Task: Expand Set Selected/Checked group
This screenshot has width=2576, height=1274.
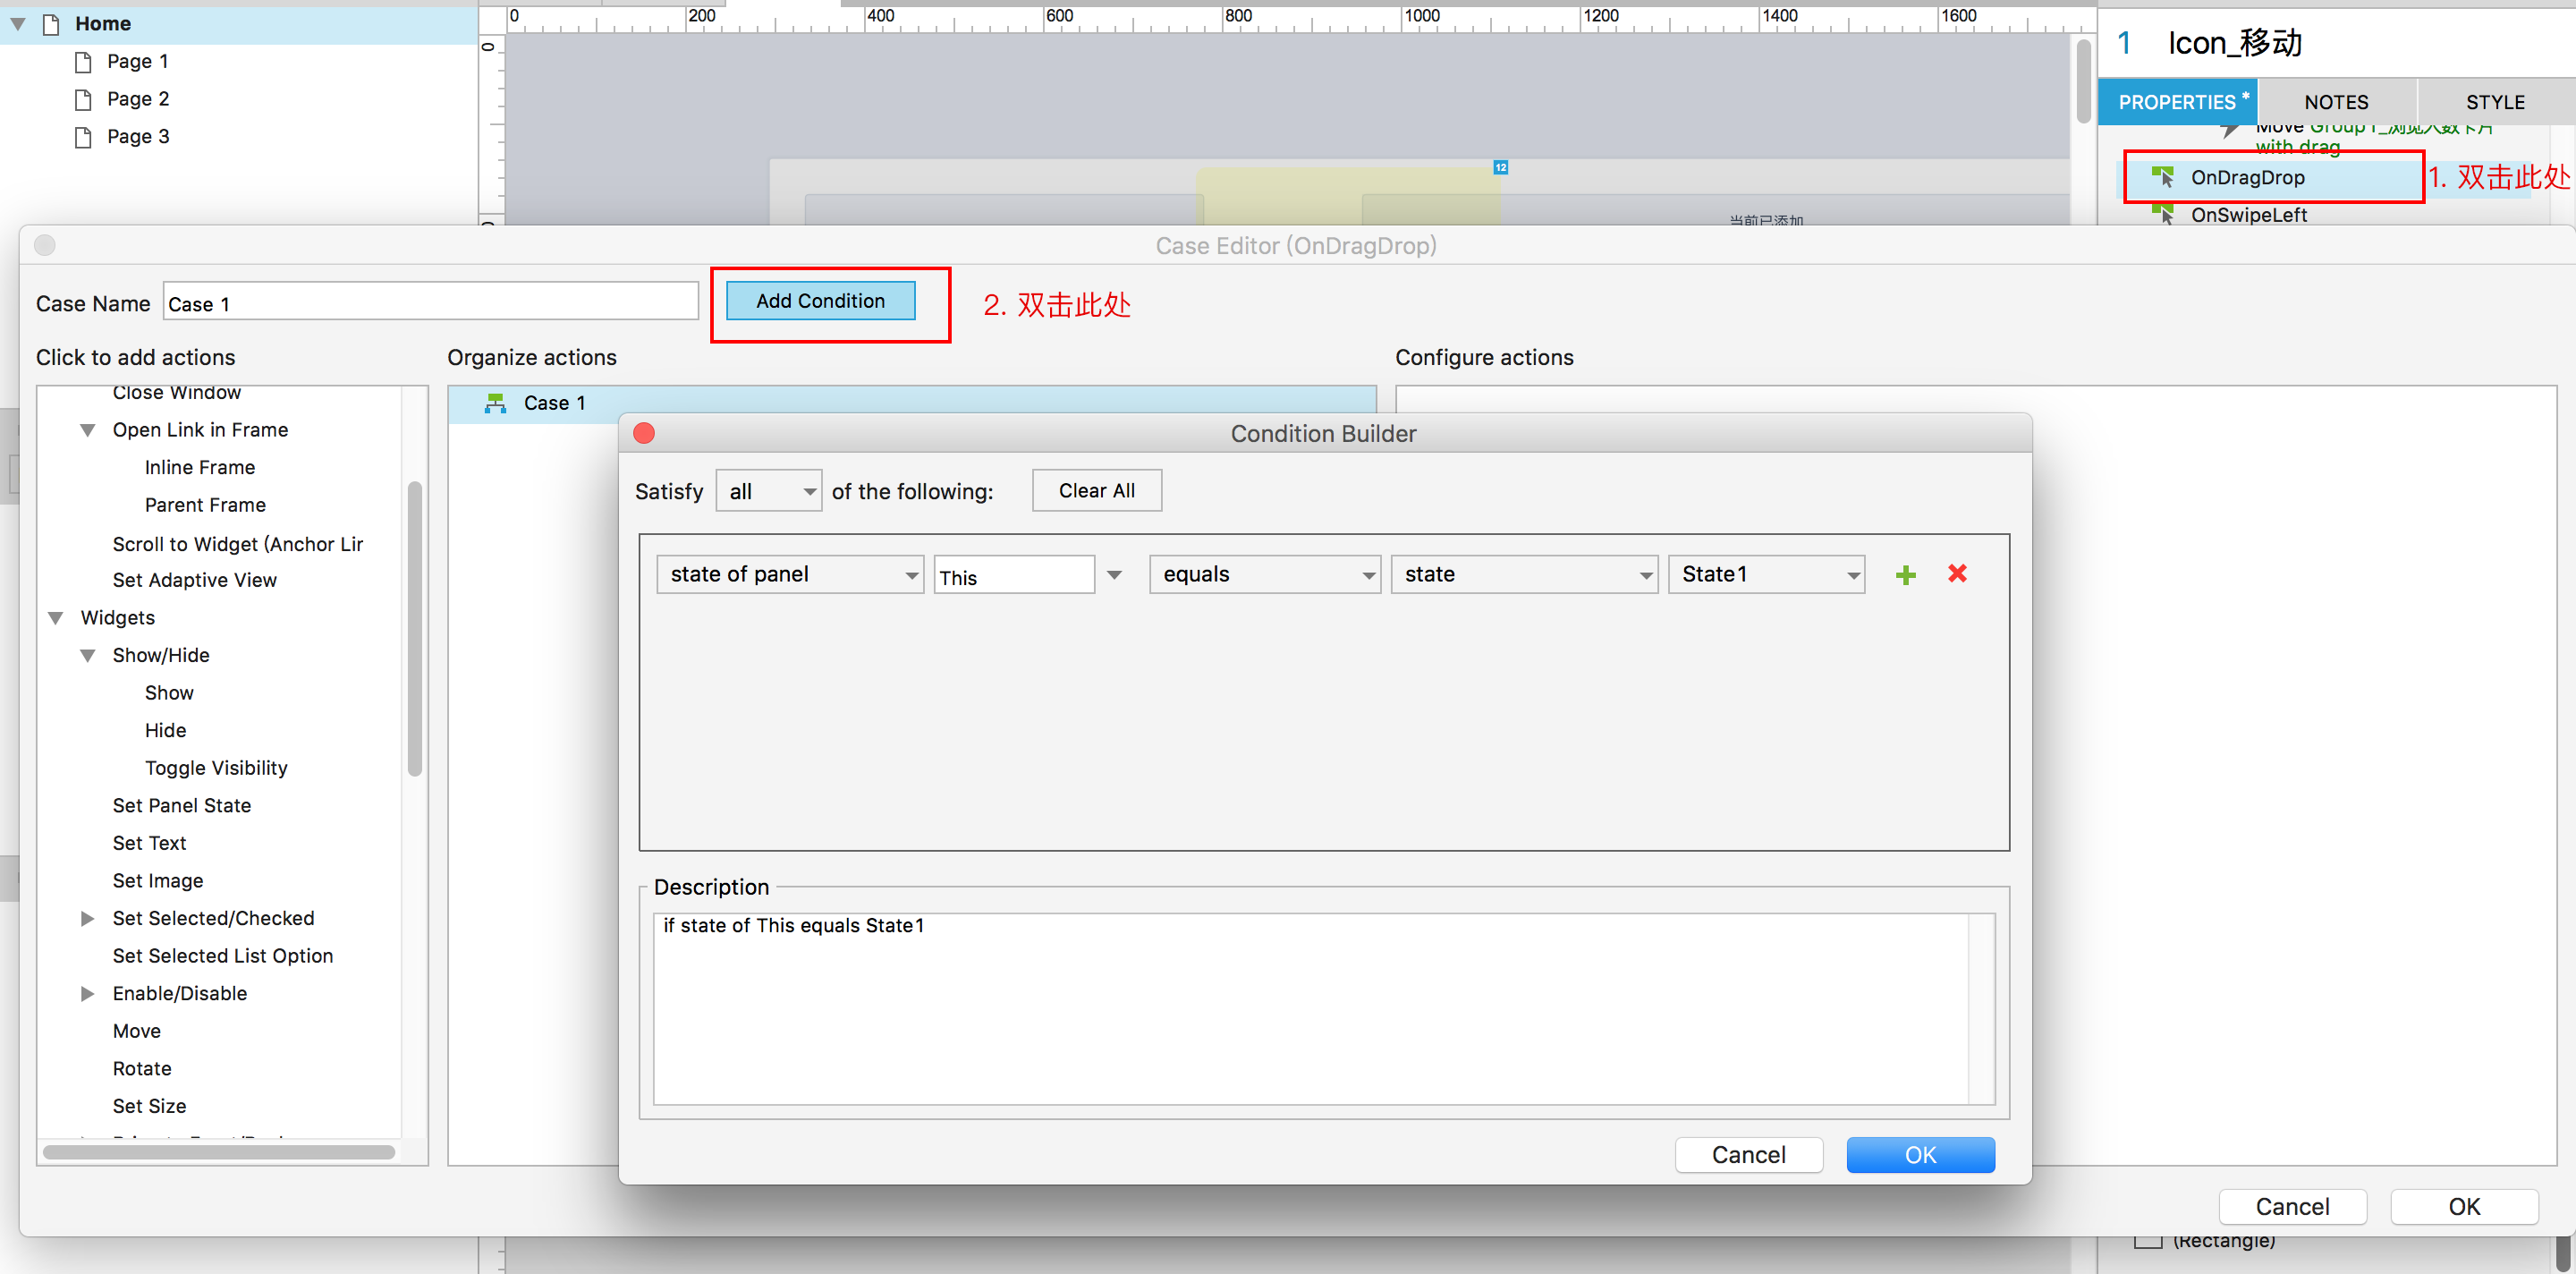Action: point(88,919)
